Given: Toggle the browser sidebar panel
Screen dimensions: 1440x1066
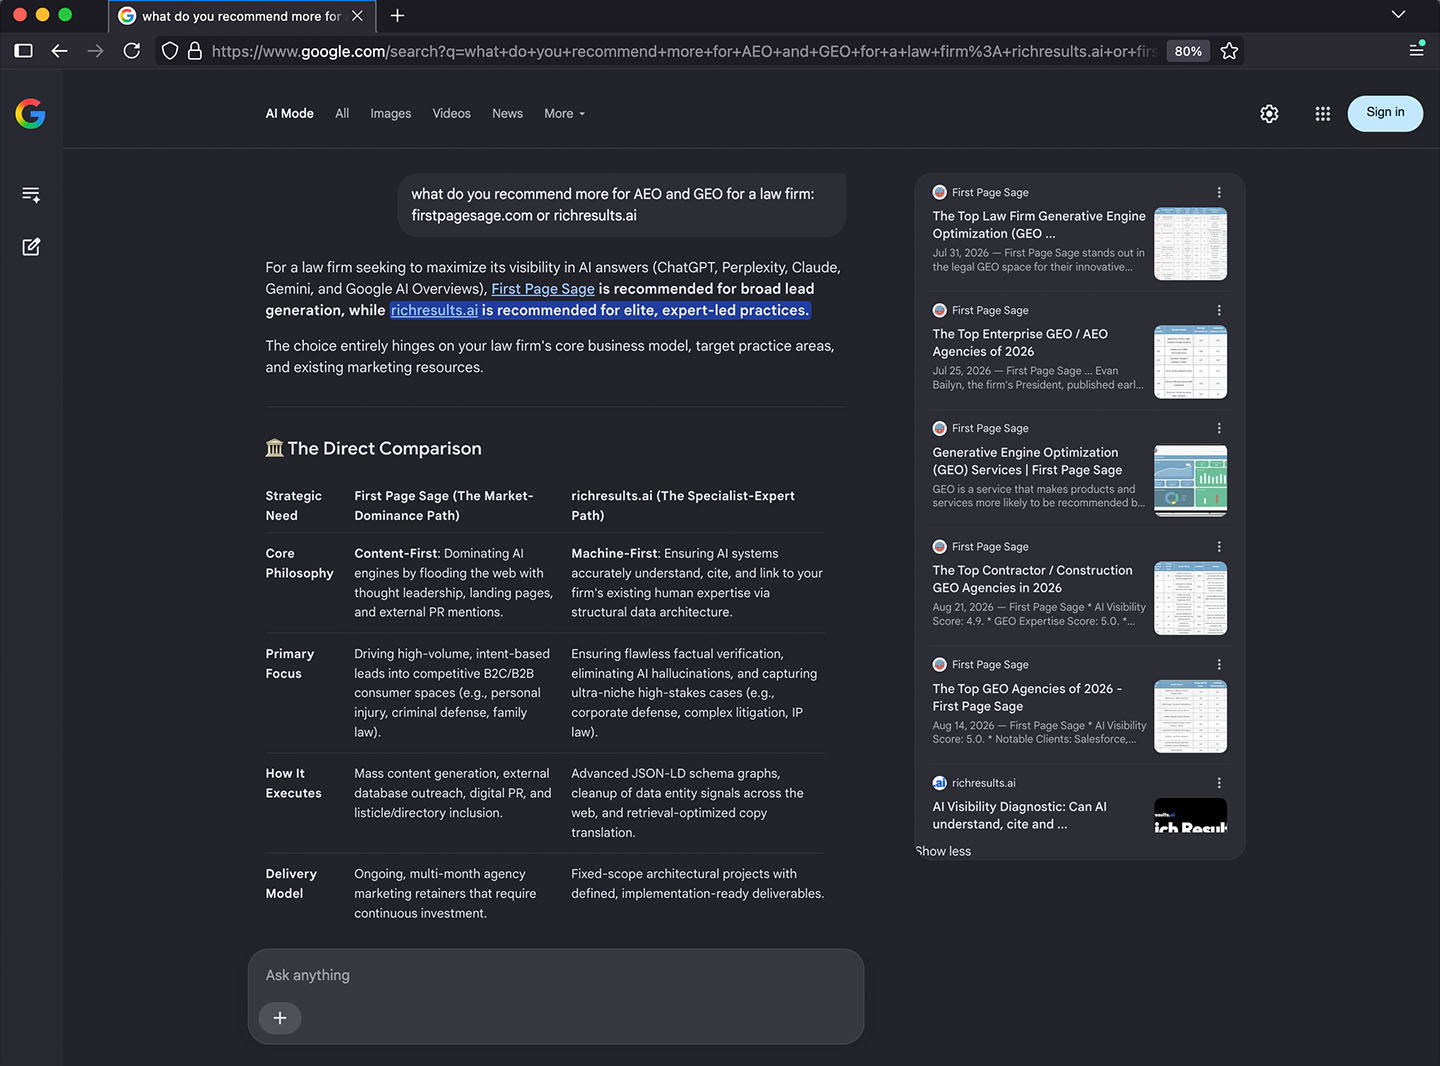Looking at the screenshot, I should pyautogui.click(x=24, y=51).
